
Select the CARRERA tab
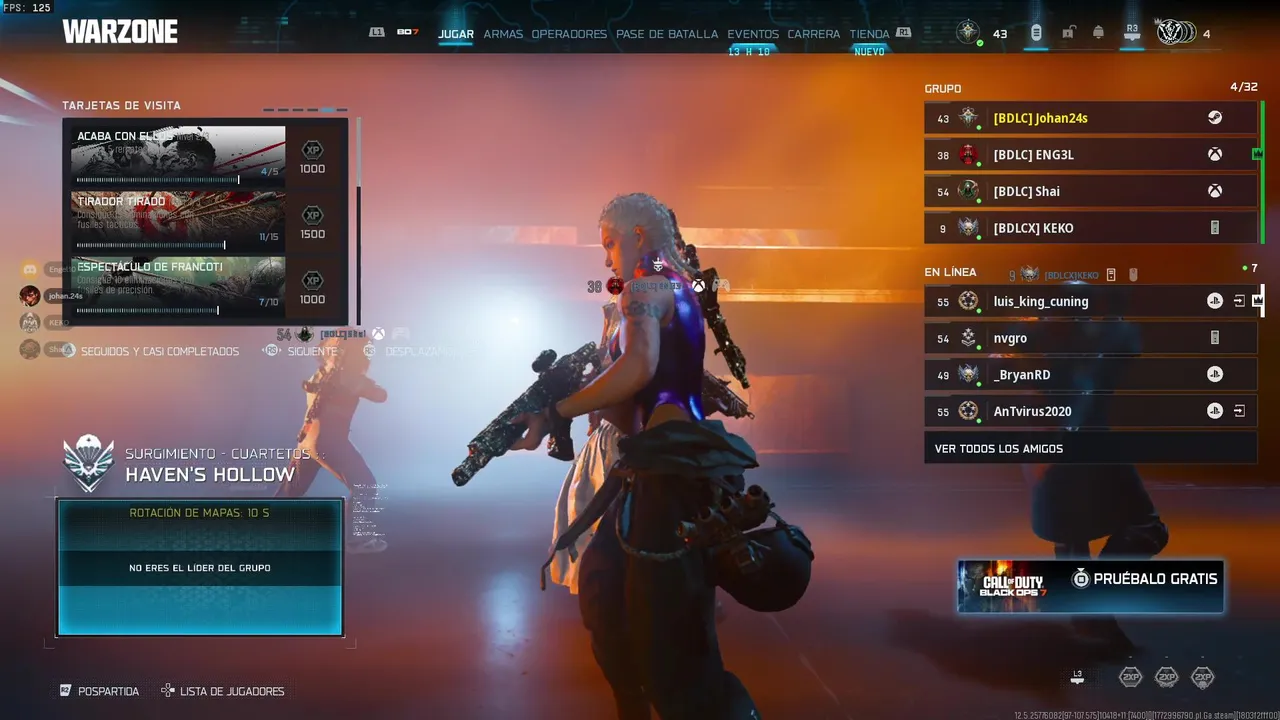coord(814,34)
